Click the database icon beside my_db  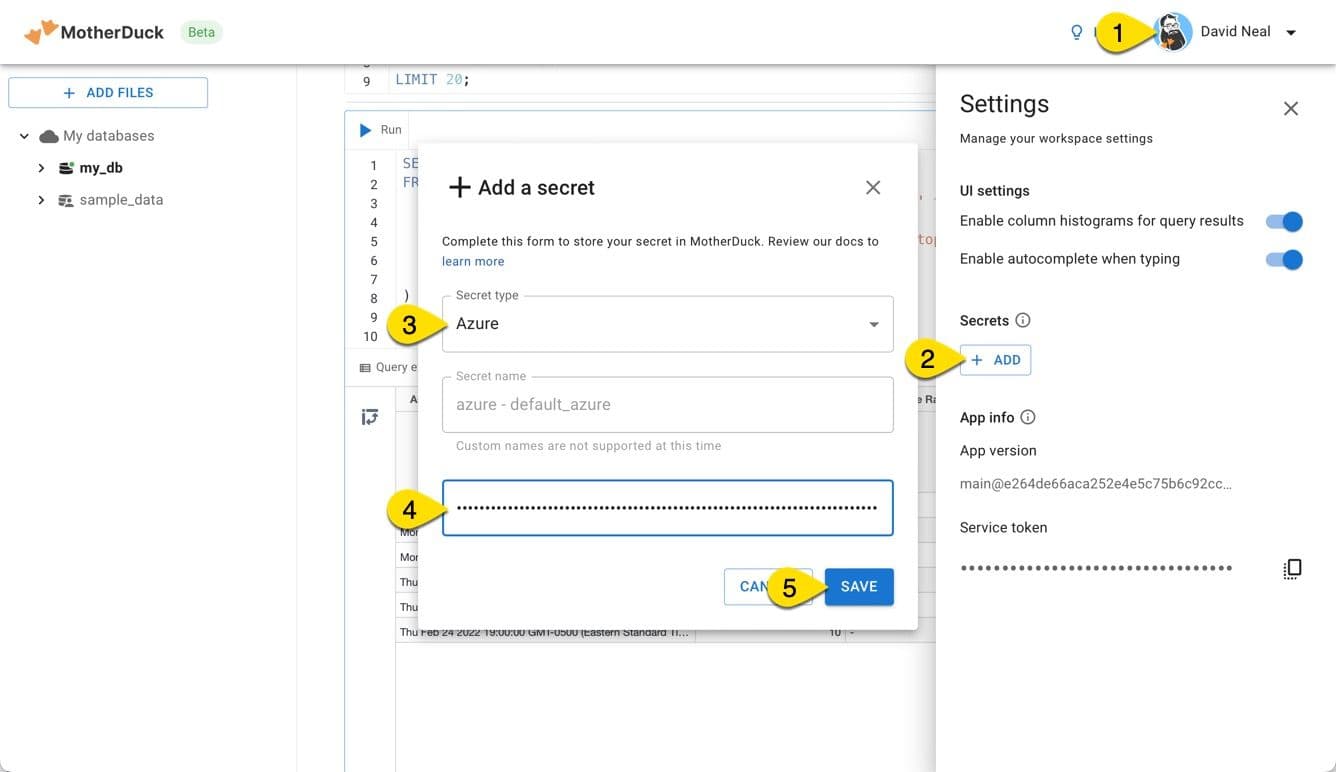[x=64, y=167]
